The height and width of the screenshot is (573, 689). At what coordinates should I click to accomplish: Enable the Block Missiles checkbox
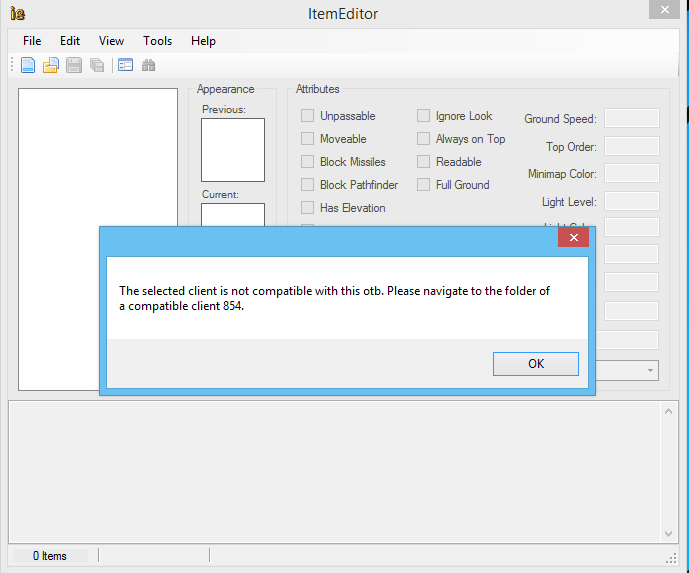tap(308, 162)
